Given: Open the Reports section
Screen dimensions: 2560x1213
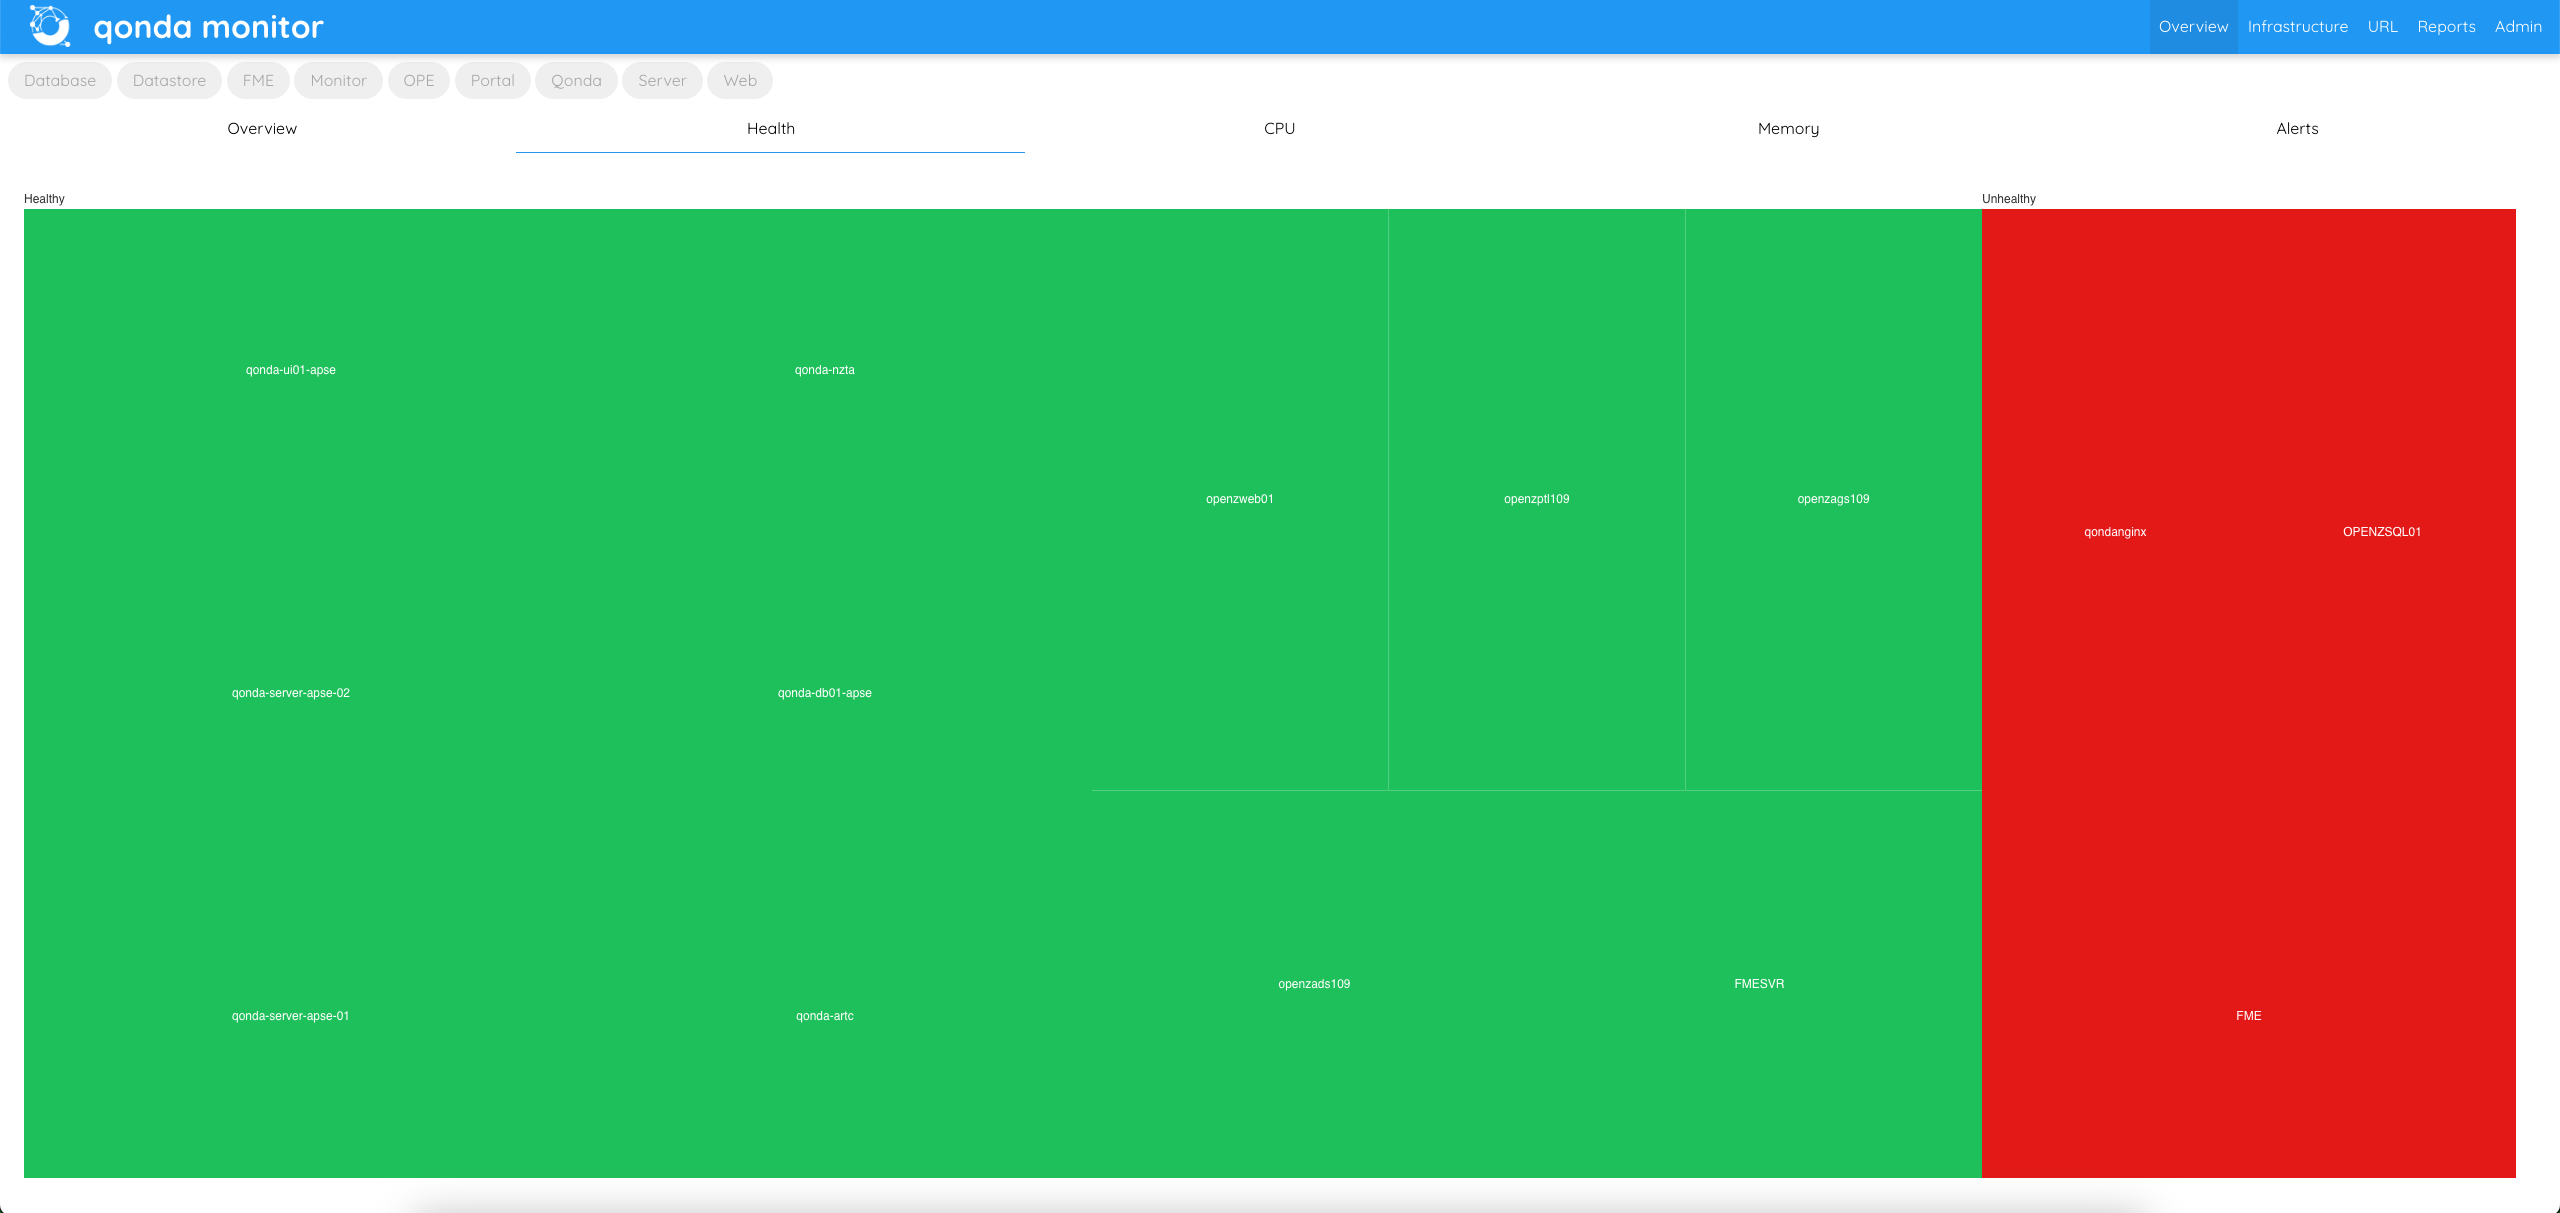Looking at the screenshot, I should point(2447,26).
